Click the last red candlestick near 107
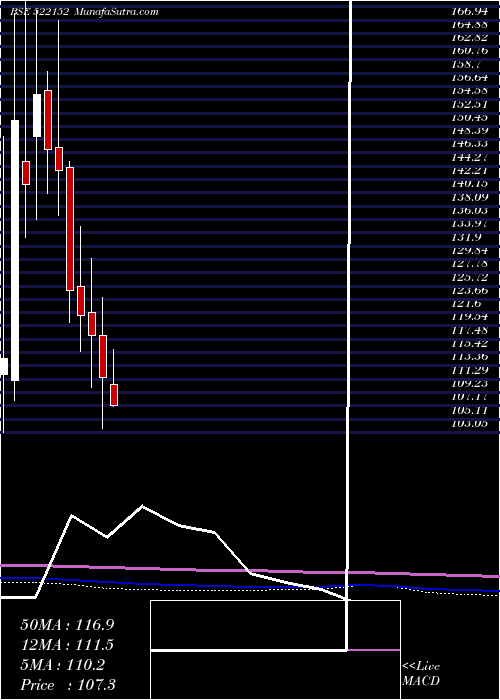500x700 pixels. [114, 395]
